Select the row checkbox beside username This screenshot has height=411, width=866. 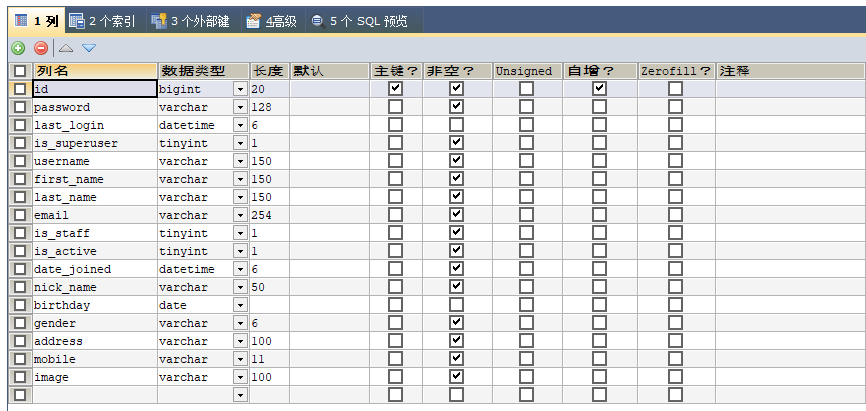pos(20,161)
